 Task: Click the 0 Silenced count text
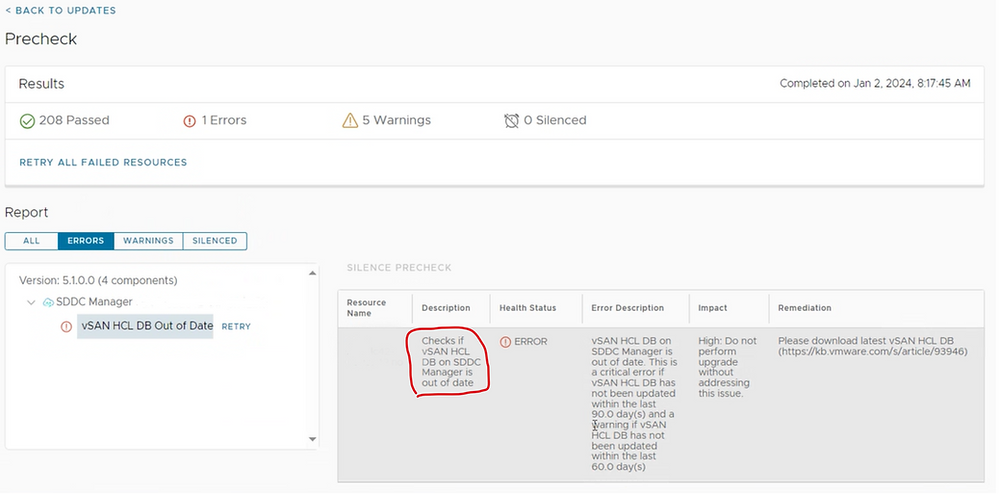(x=555, y=120)
